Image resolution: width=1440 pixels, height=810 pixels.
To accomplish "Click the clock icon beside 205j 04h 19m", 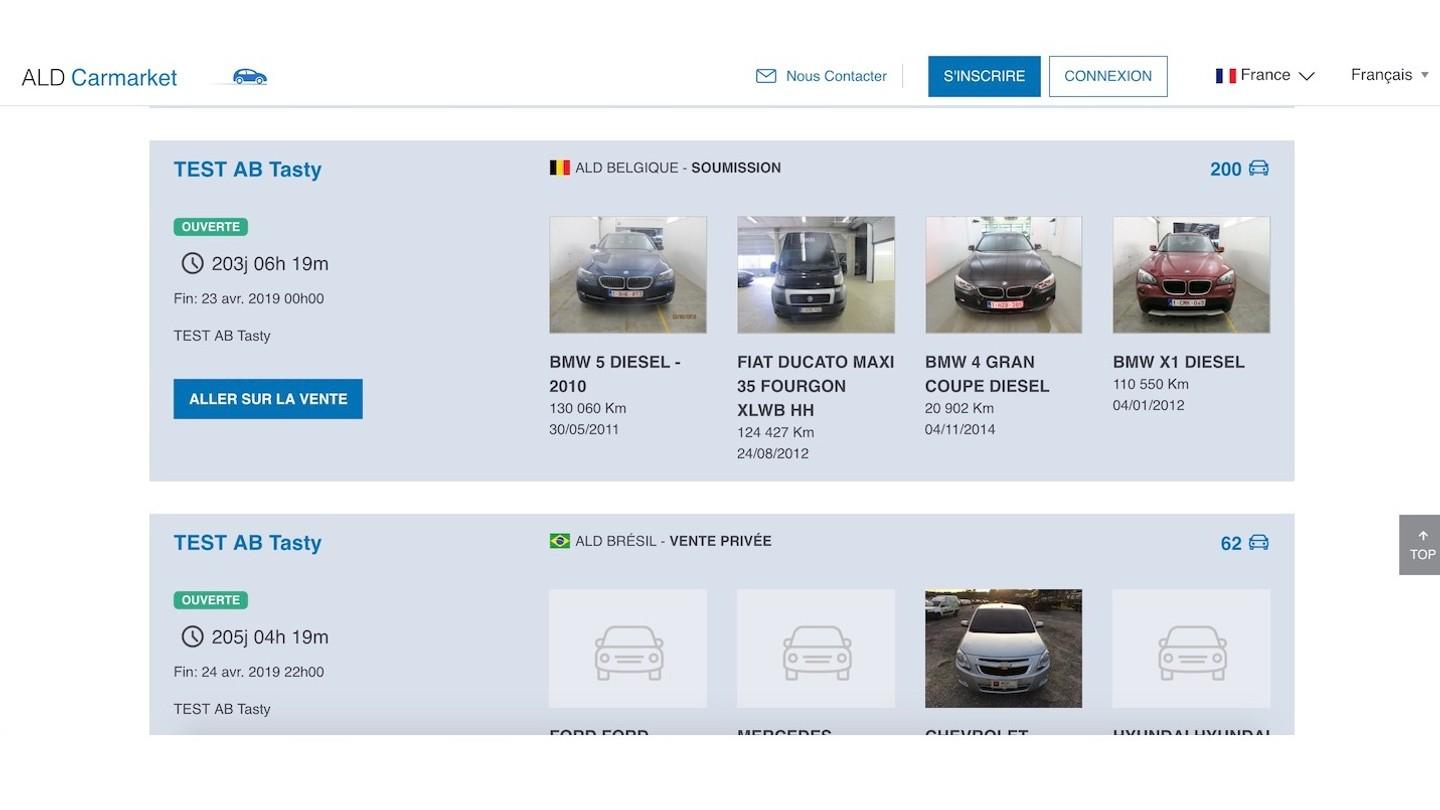I will point(192,637).
